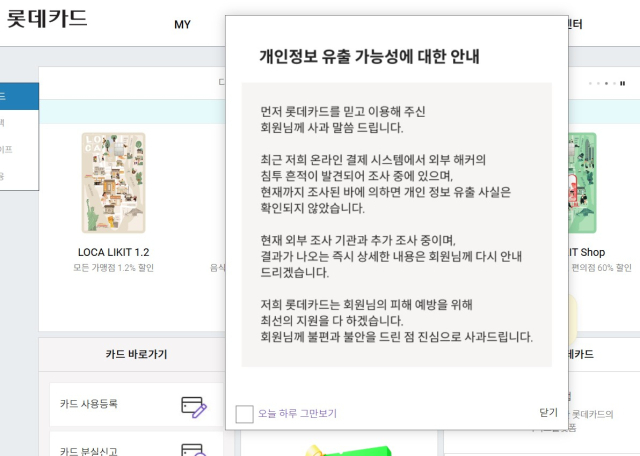Click the LOCA LIKIT 1.2 card title
This screenshot has height=456, width=640.
click(x=113, y=252)
